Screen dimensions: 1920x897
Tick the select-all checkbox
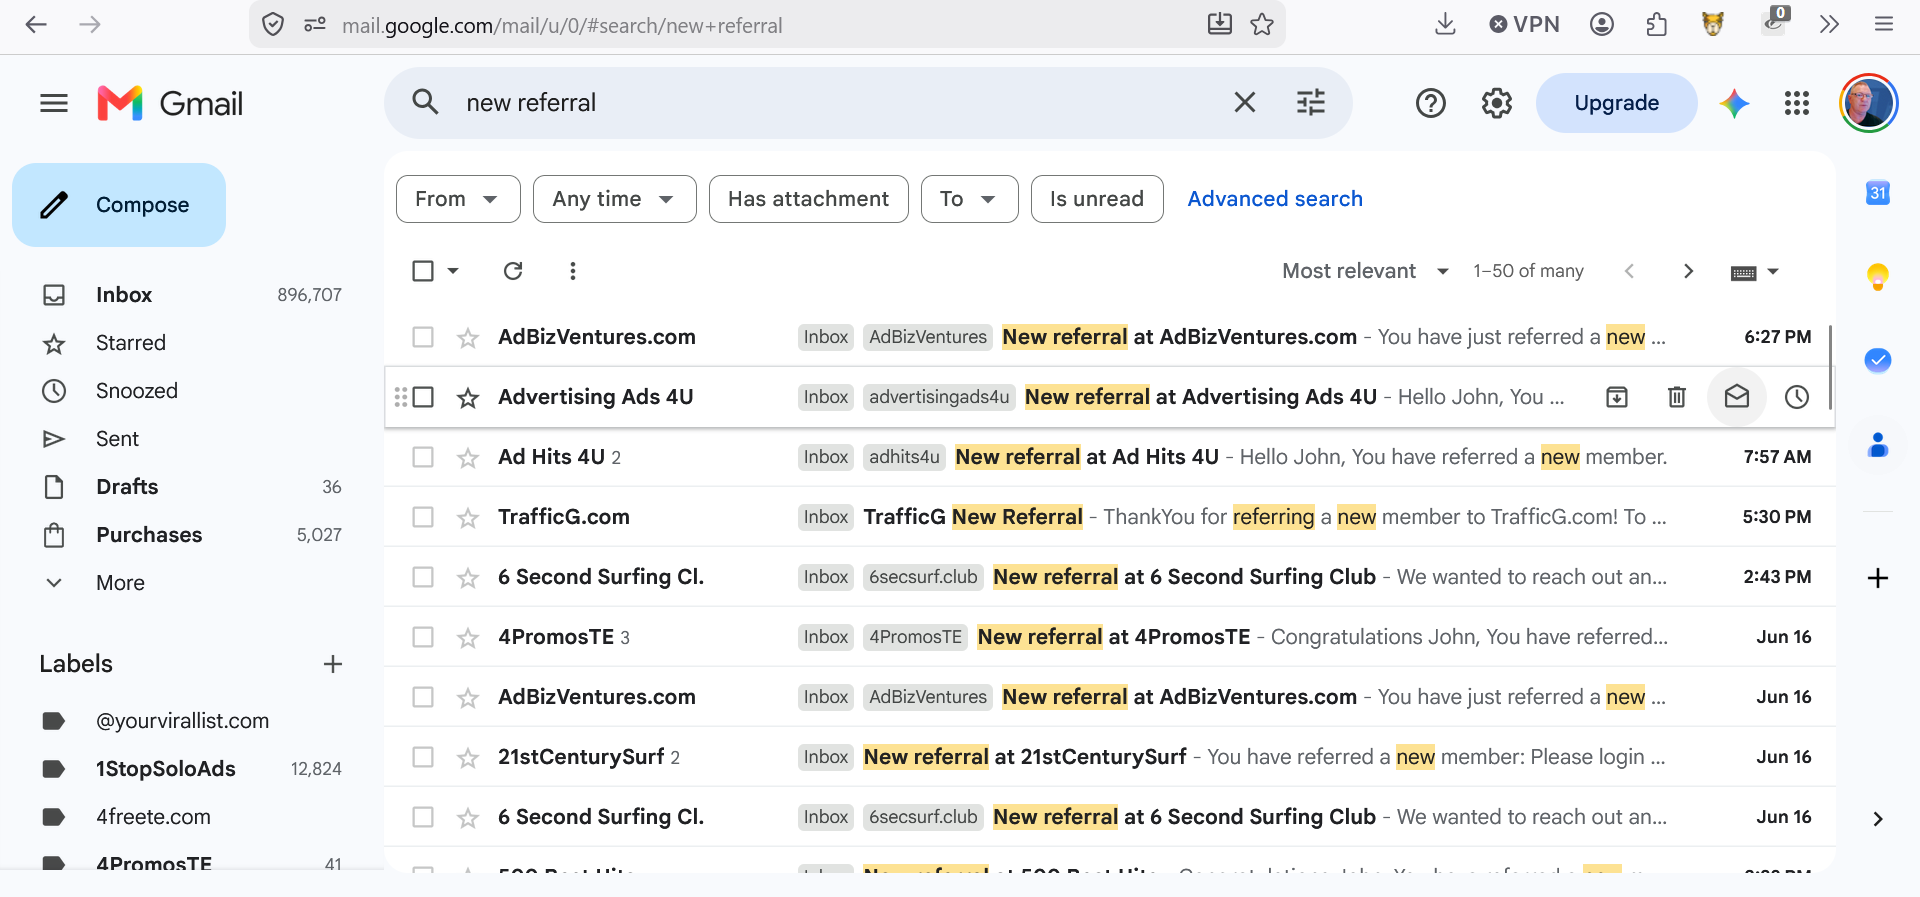(x=423, y=271)
